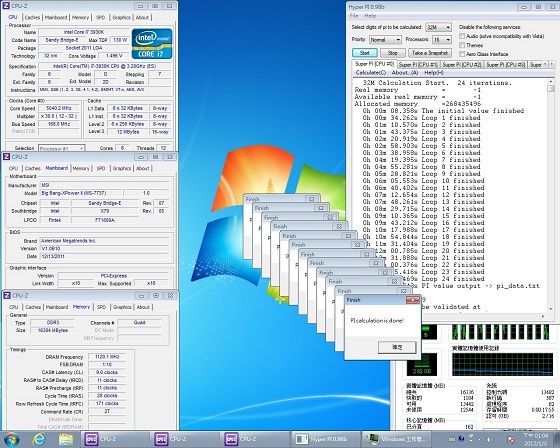Click the physical memory usage history graph
Viewport: 560px width, 448px height.
tap(502, 364)
